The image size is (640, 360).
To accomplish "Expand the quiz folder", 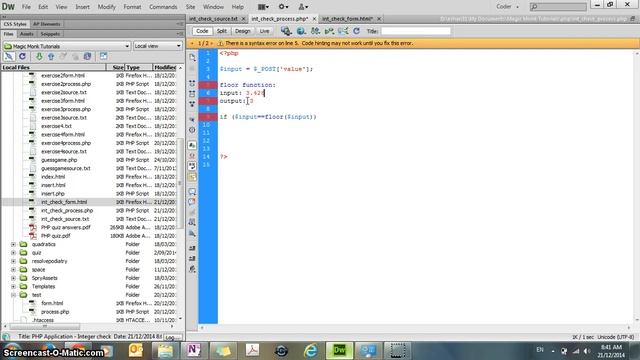I will [x=13, y=253].
